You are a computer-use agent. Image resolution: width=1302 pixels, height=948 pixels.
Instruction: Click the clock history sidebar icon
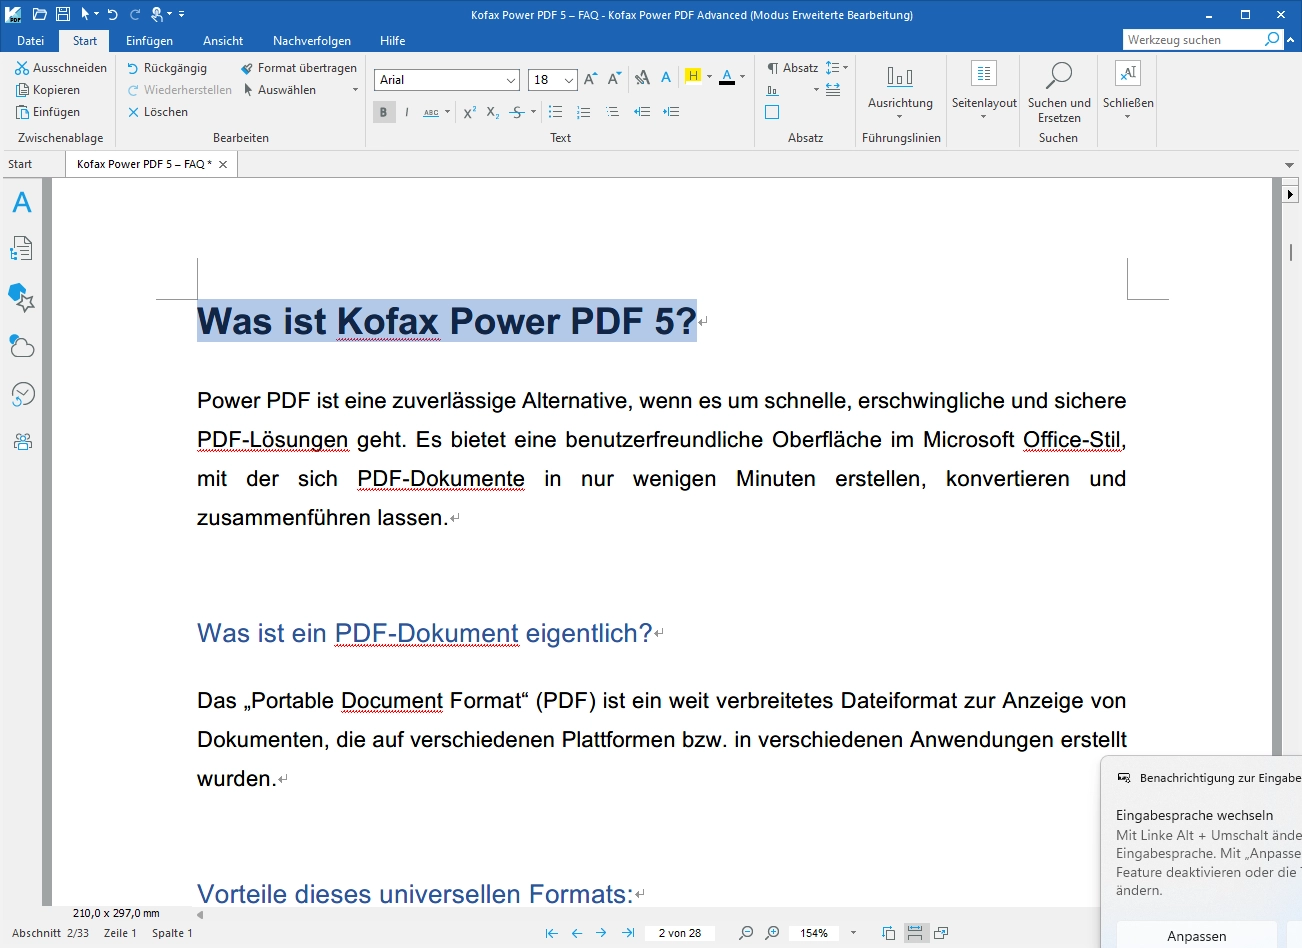(22, 395)
